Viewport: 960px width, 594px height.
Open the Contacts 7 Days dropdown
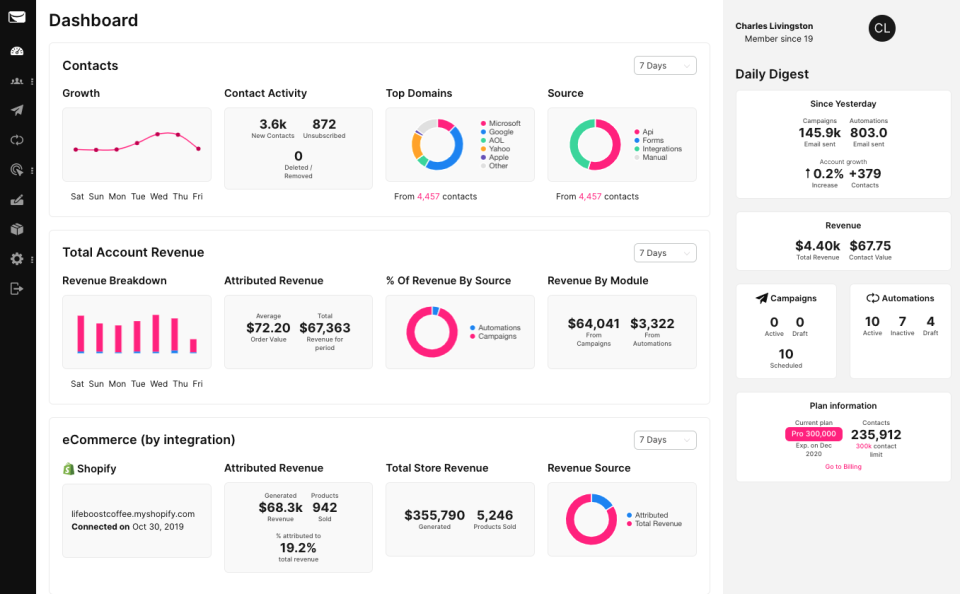click(664, 64)
